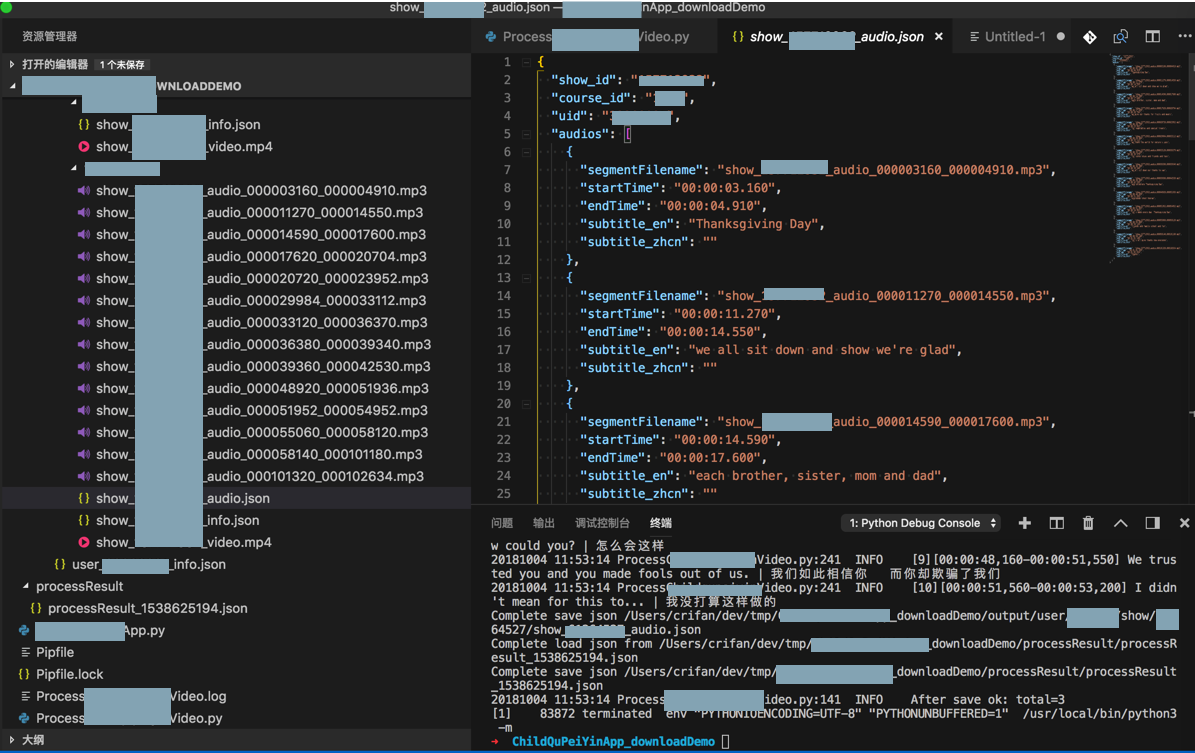
Task: Click the unsaved dot on Untitled-1 tab
Action: (1060, 37)
